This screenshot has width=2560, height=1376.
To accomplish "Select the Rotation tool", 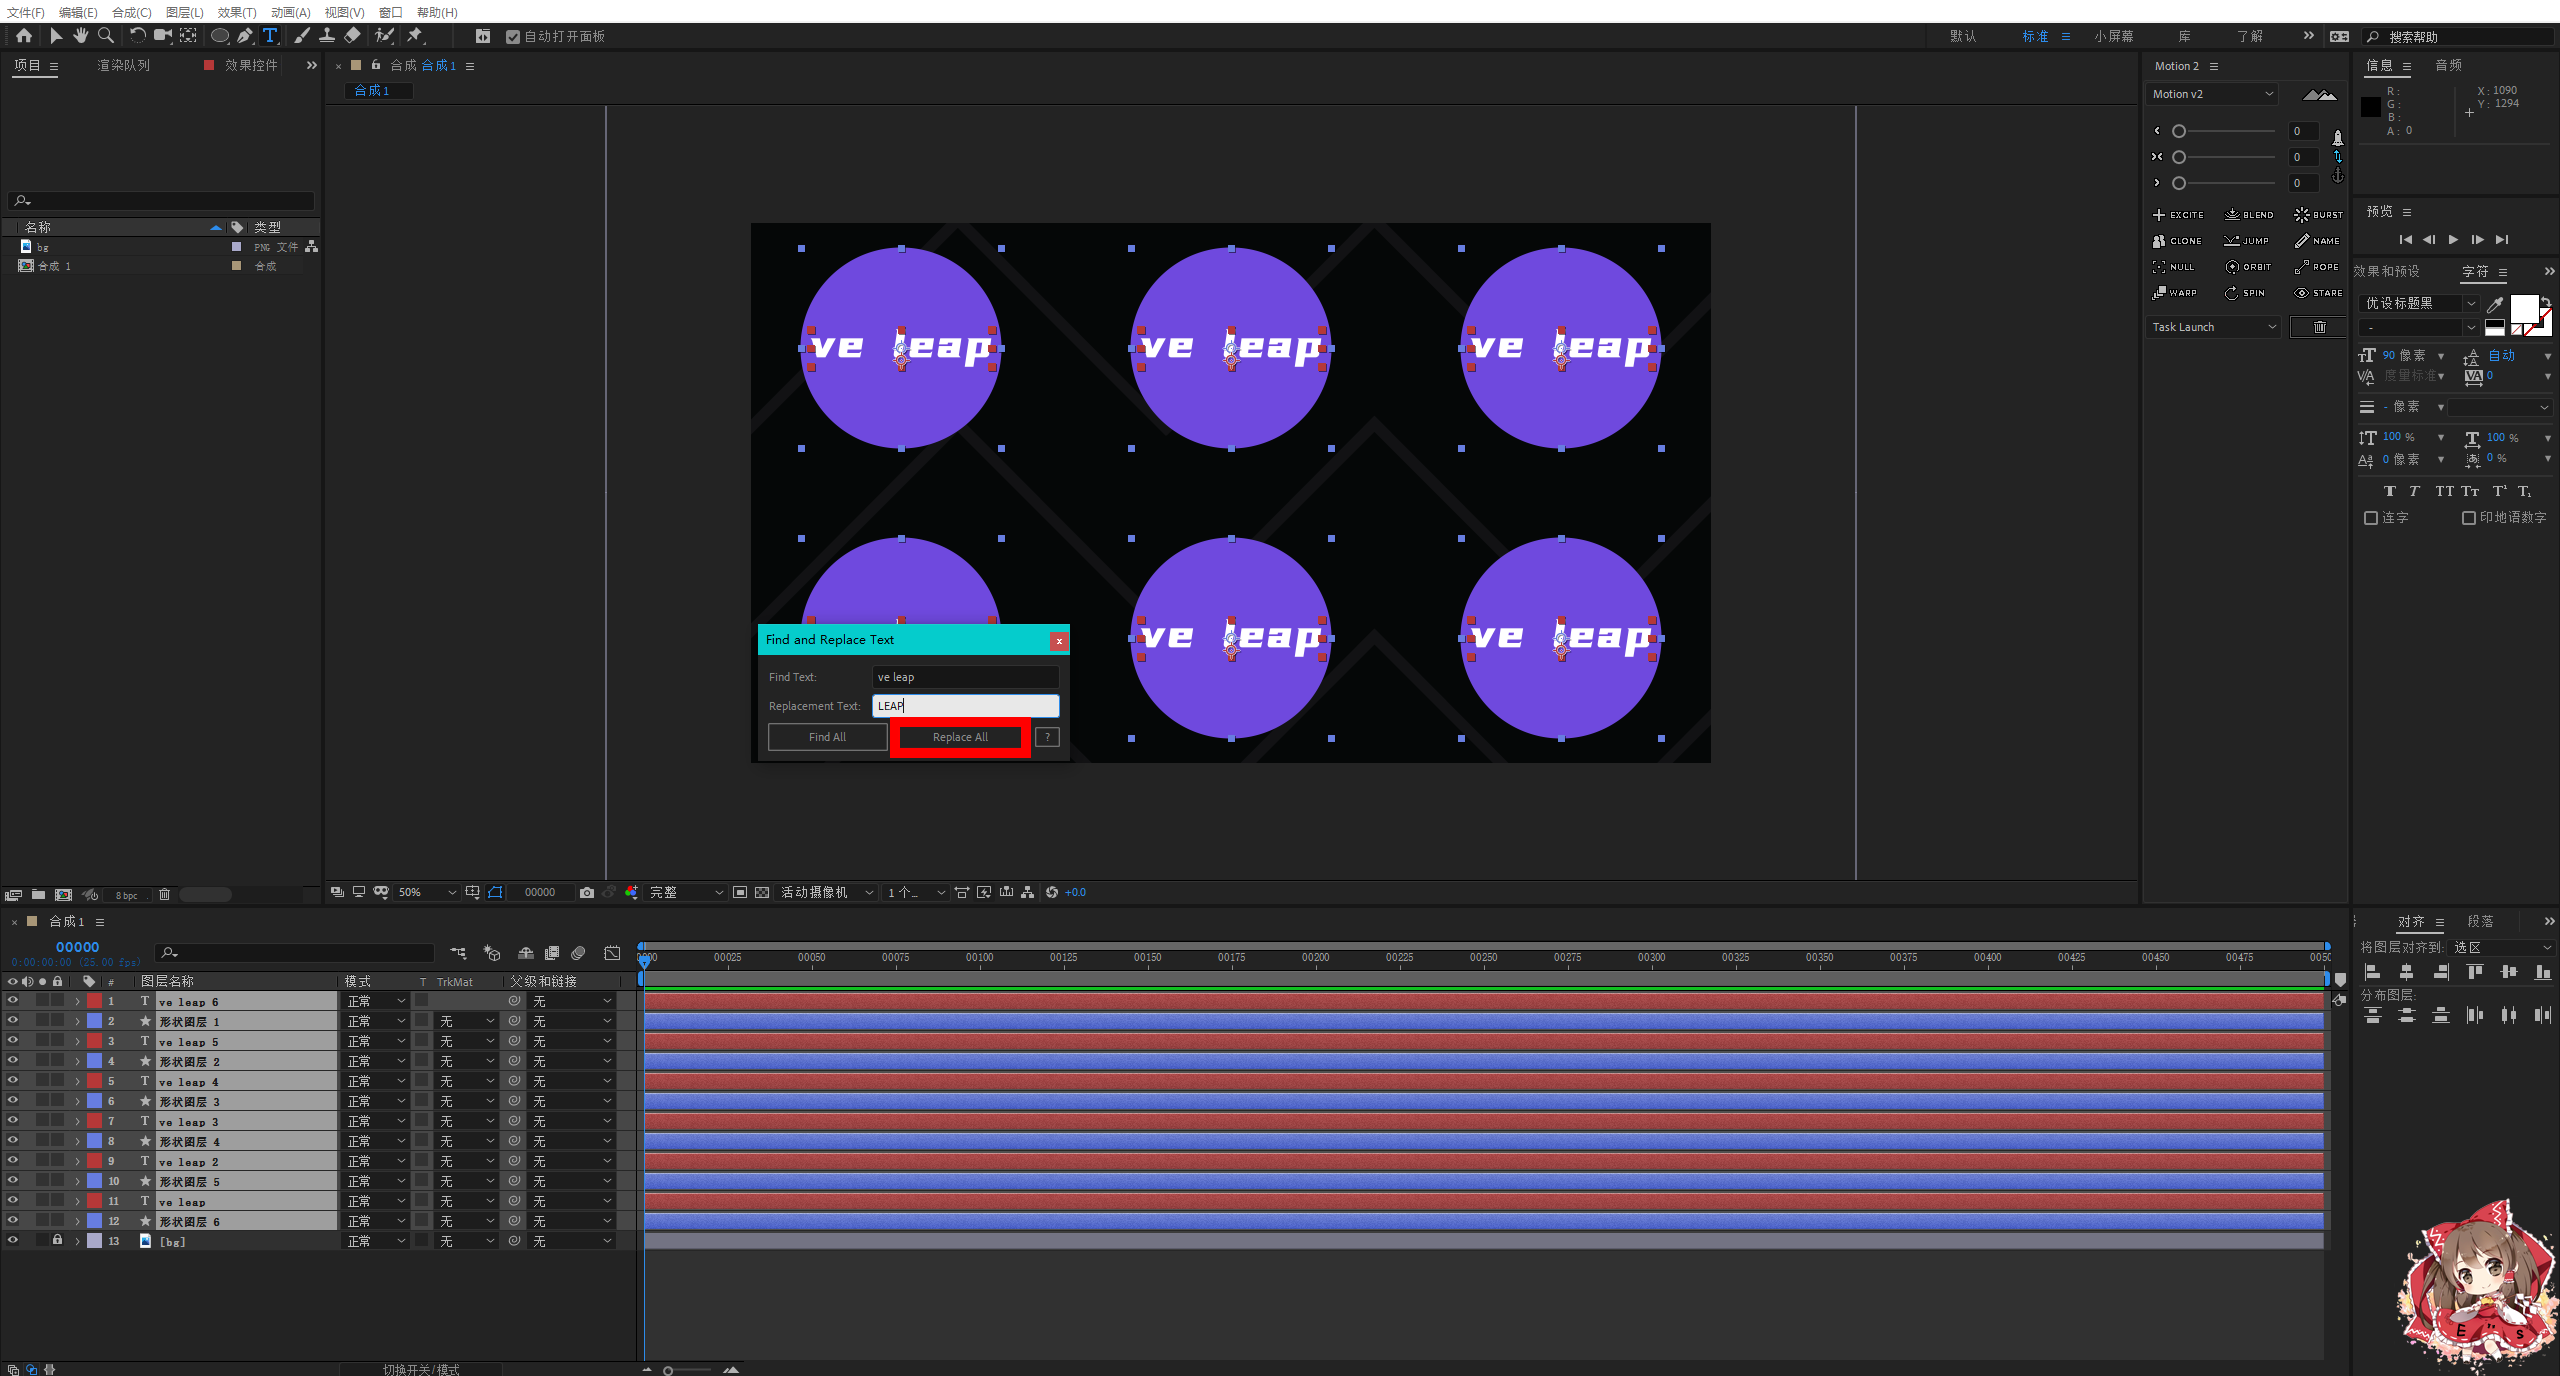I will click(x=138, y=36).
